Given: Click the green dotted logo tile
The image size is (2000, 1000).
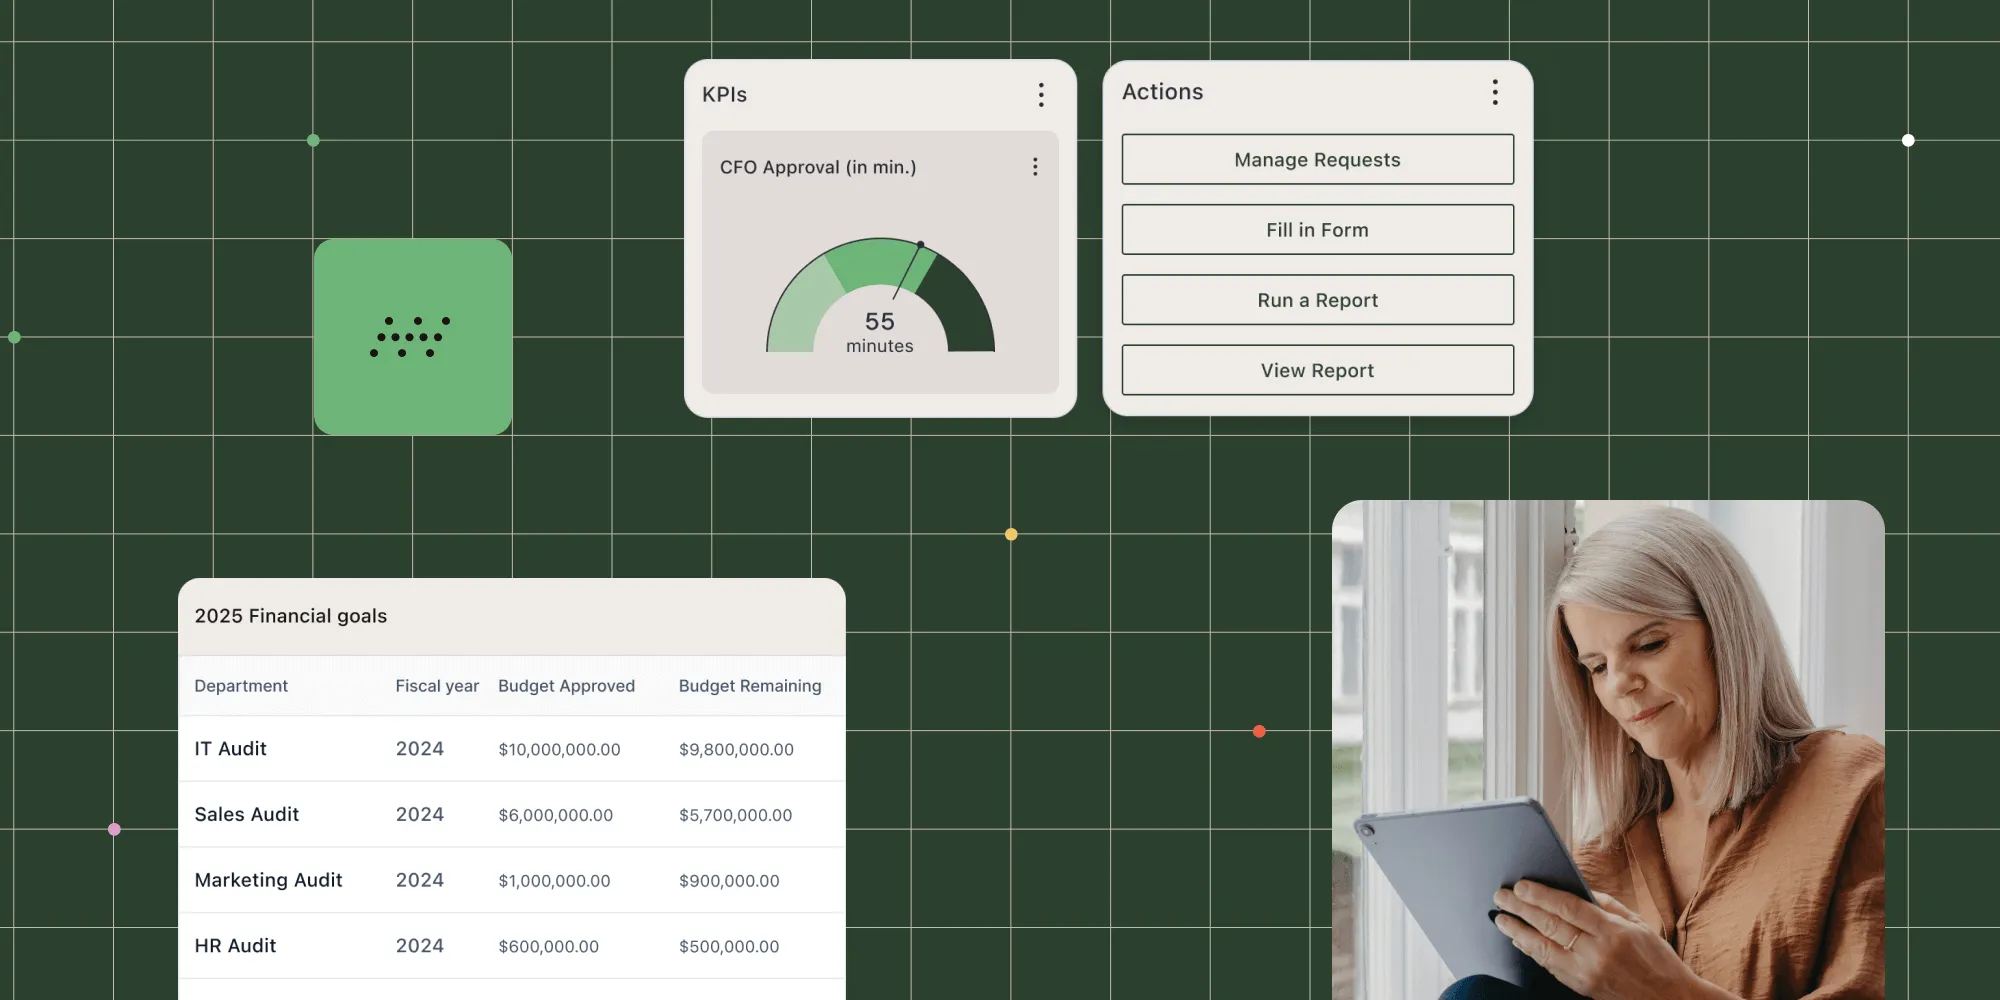Looking at the screenshot, I should point(412,336).
